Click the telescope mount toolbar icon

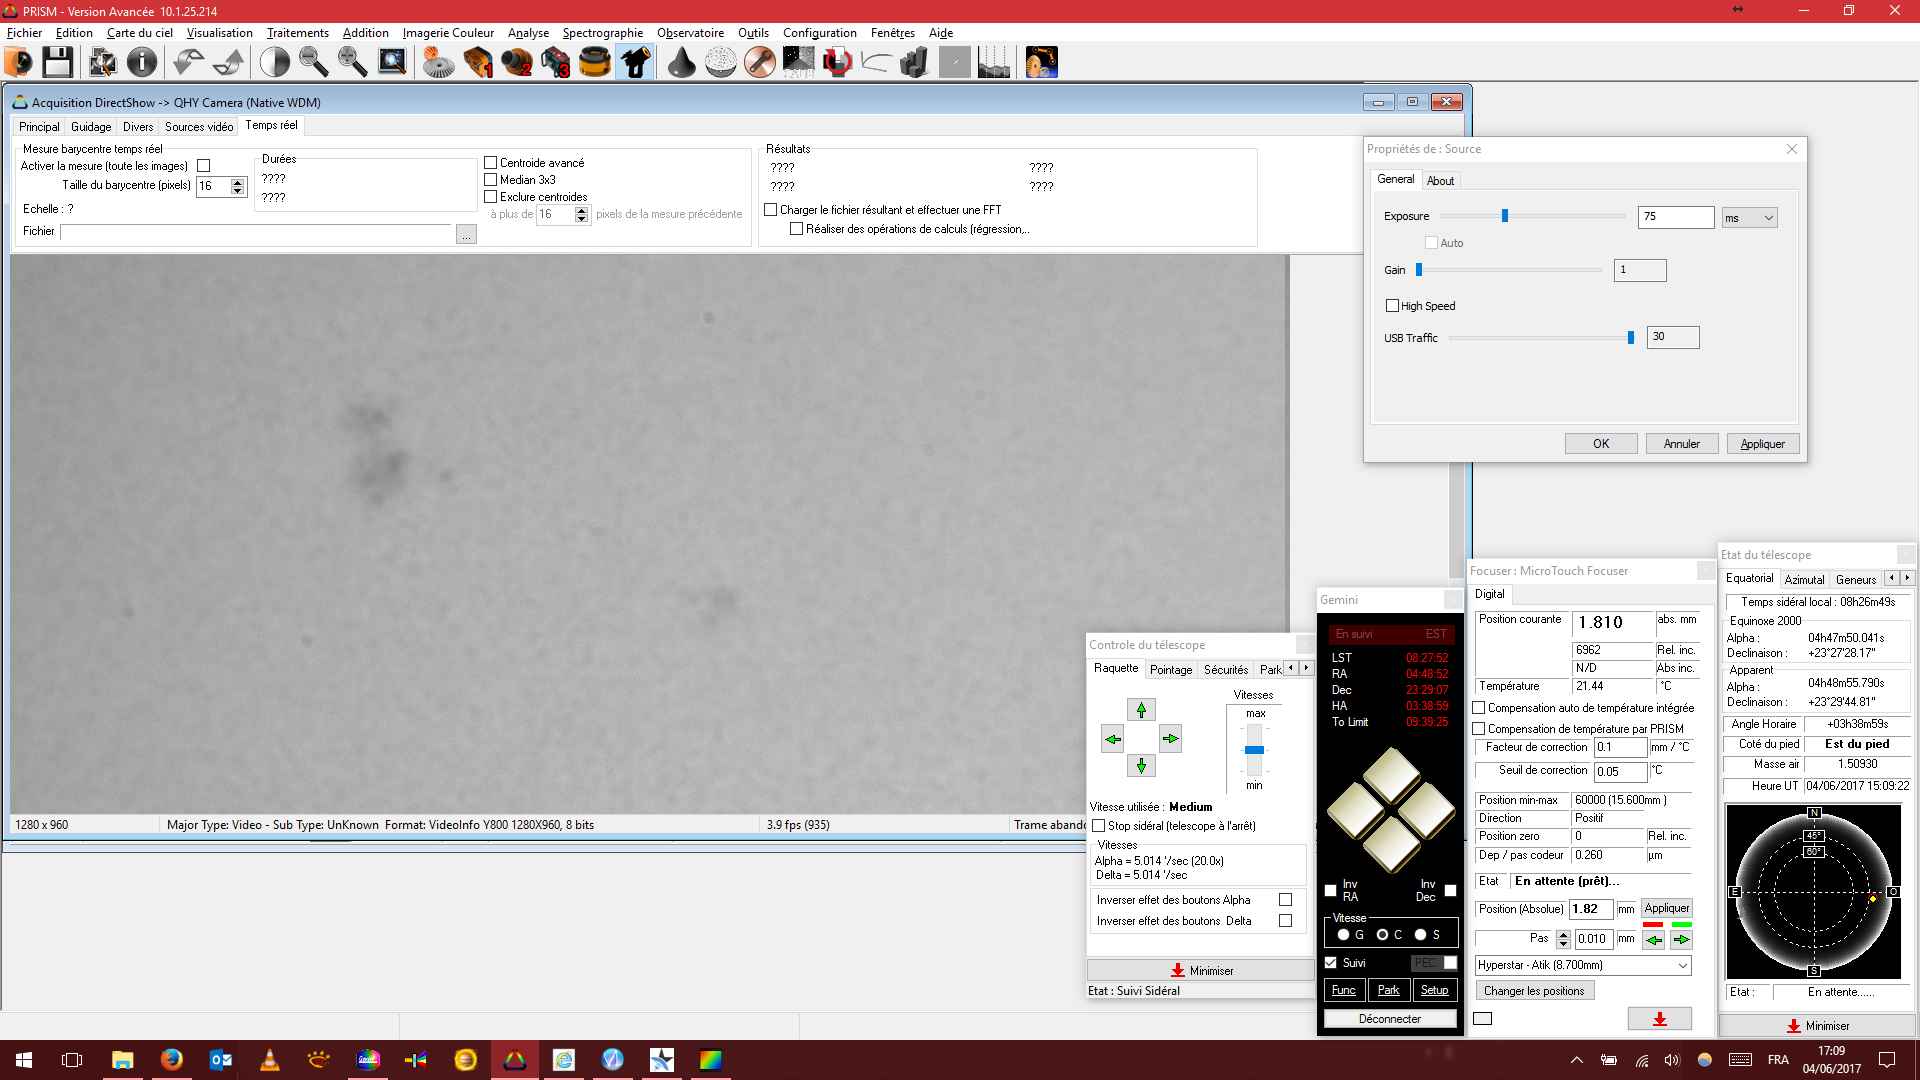(x=636, y=62)
